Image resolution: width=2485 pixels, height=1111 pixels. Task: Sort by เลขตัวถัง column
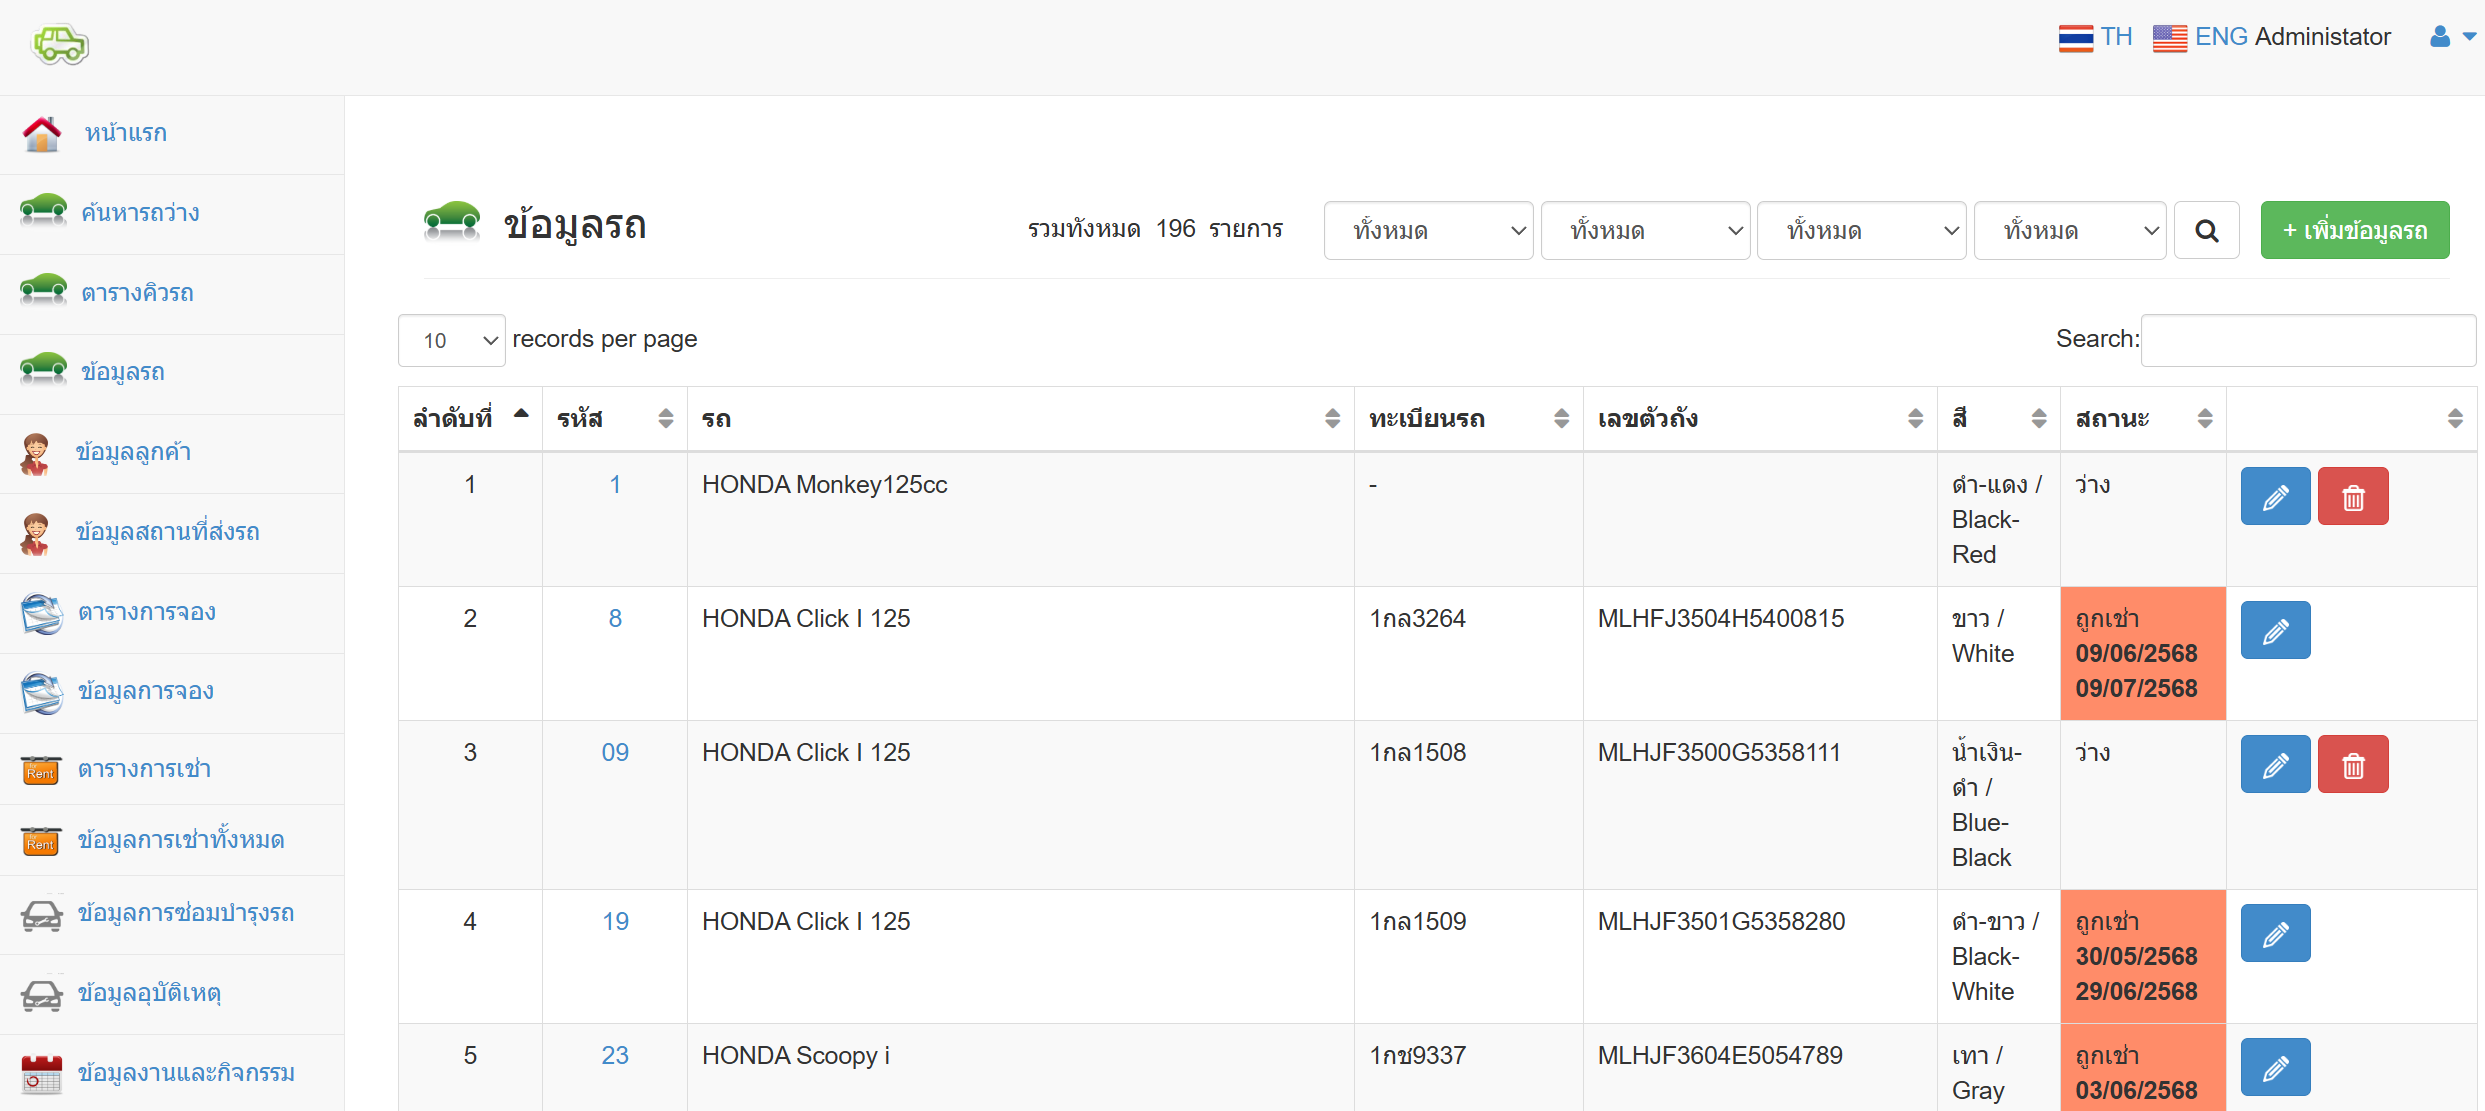[1760, 419]
